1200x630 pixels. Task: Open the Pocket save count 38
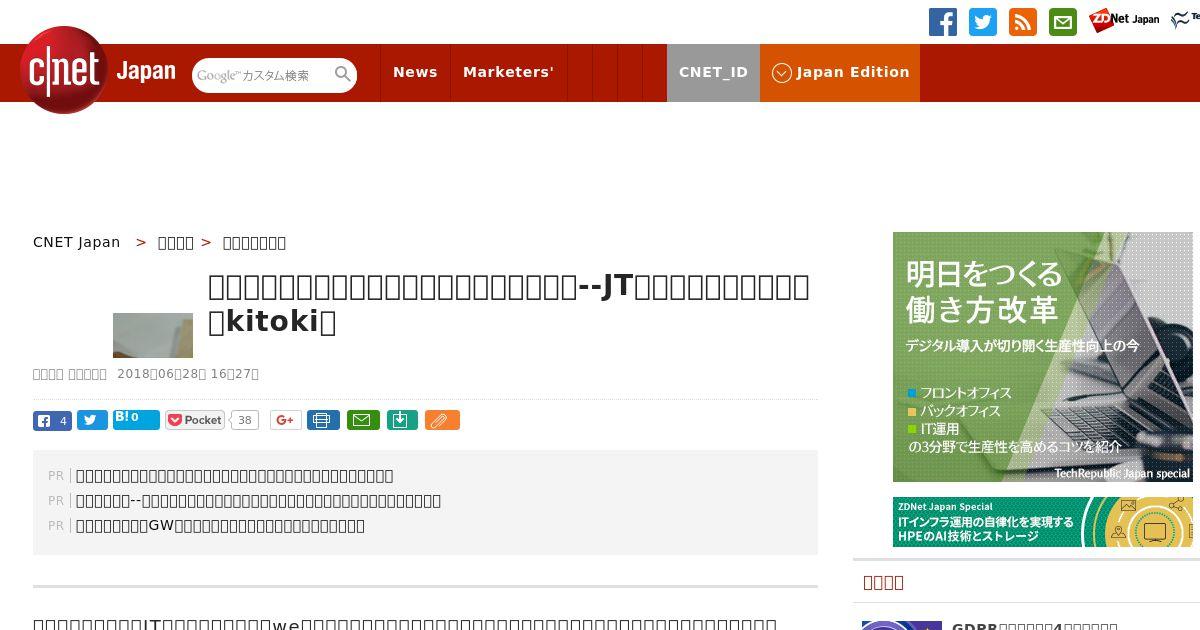pos(244,420)
